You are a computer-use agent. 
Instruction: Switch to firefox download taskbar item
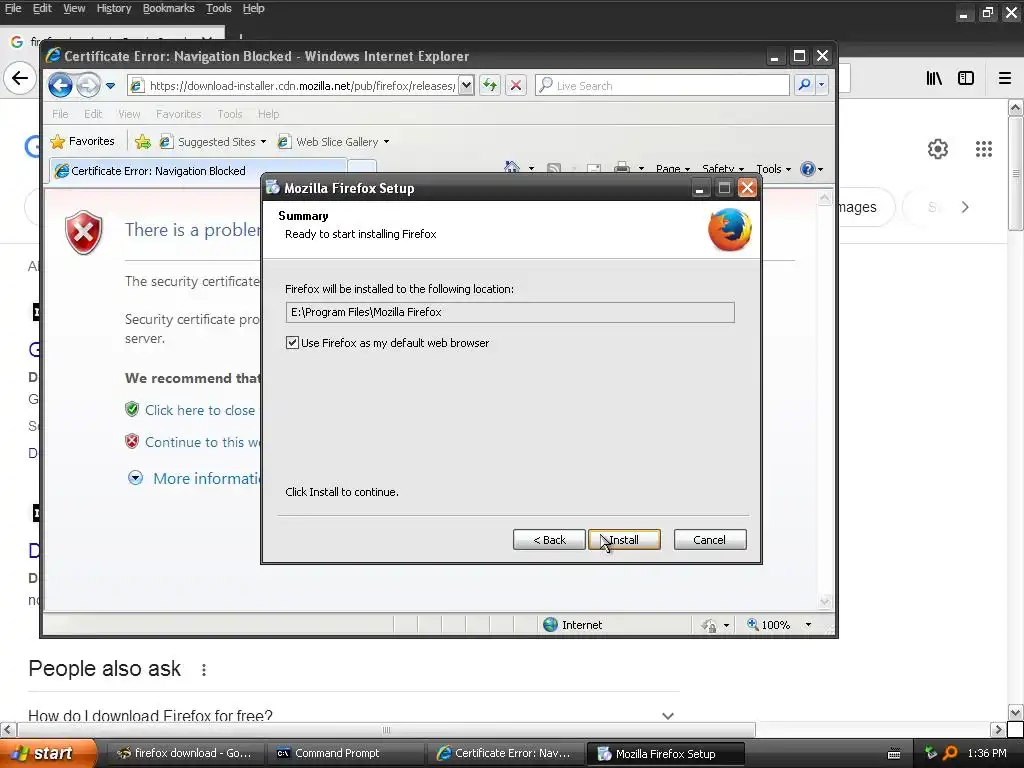(184, 753)
